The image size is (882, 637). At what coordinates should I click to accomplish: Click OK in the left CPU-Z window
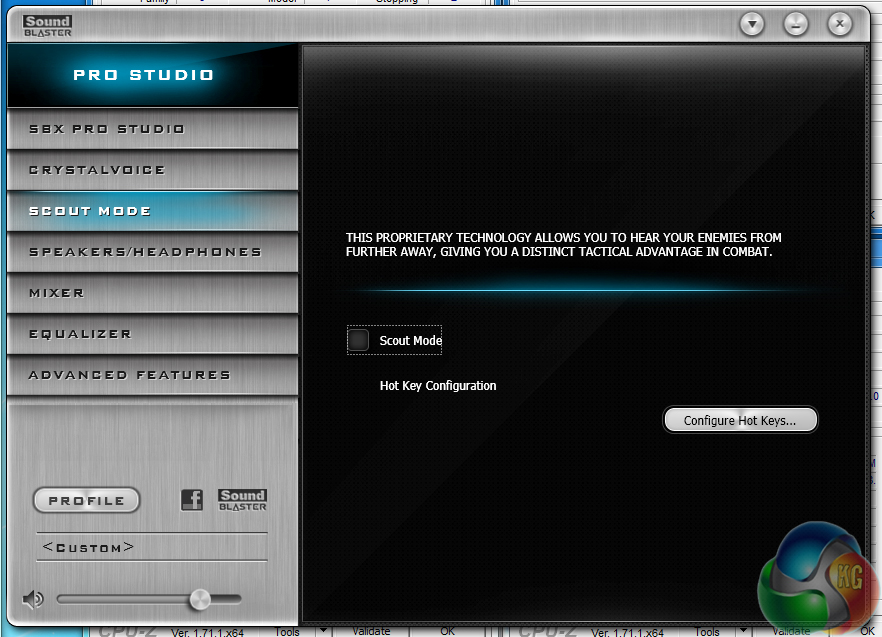(x=448, y=631)
